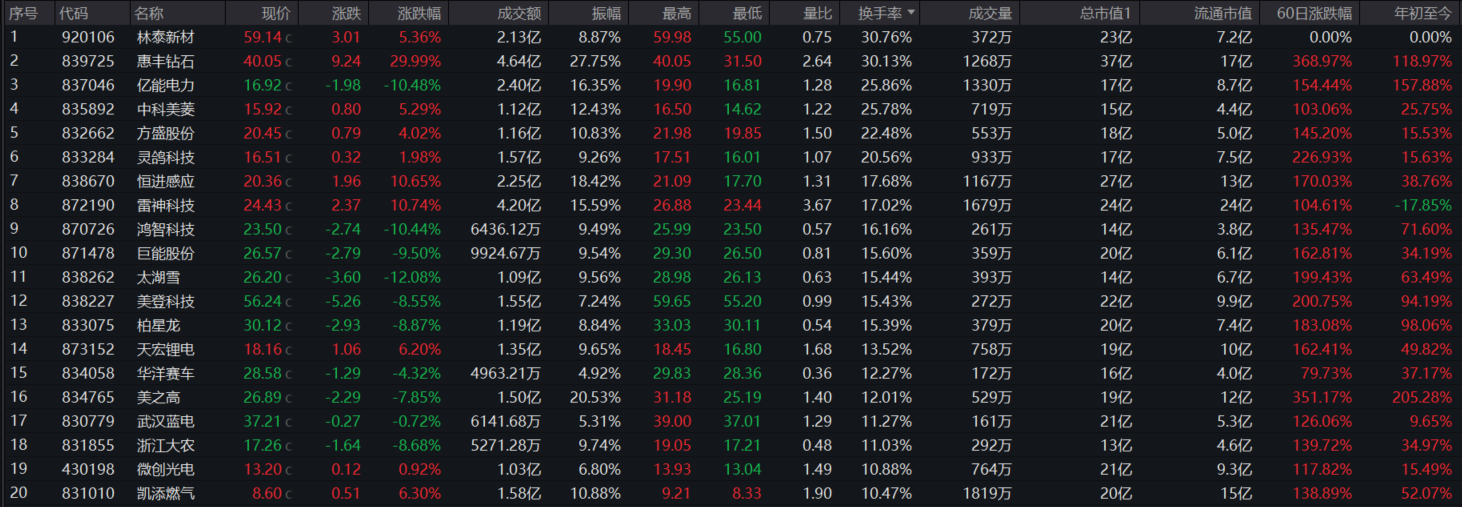Select the 205.28% year-to-date value
This screenshot has height=507, width=1462.
coord(1421,397)
